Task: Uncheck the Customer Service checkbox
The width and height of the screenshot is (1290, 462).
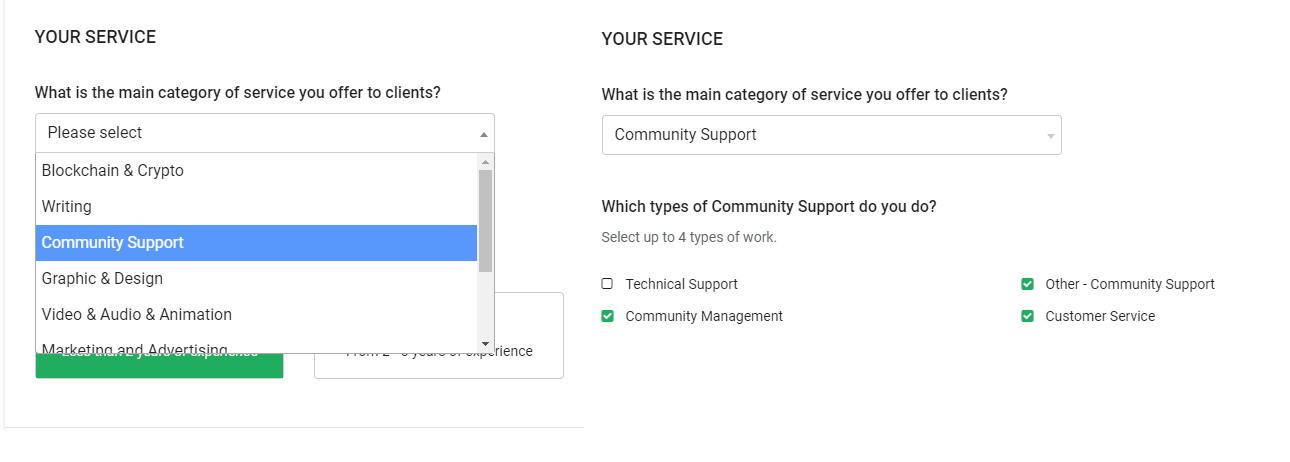Action: point(1027,316)
